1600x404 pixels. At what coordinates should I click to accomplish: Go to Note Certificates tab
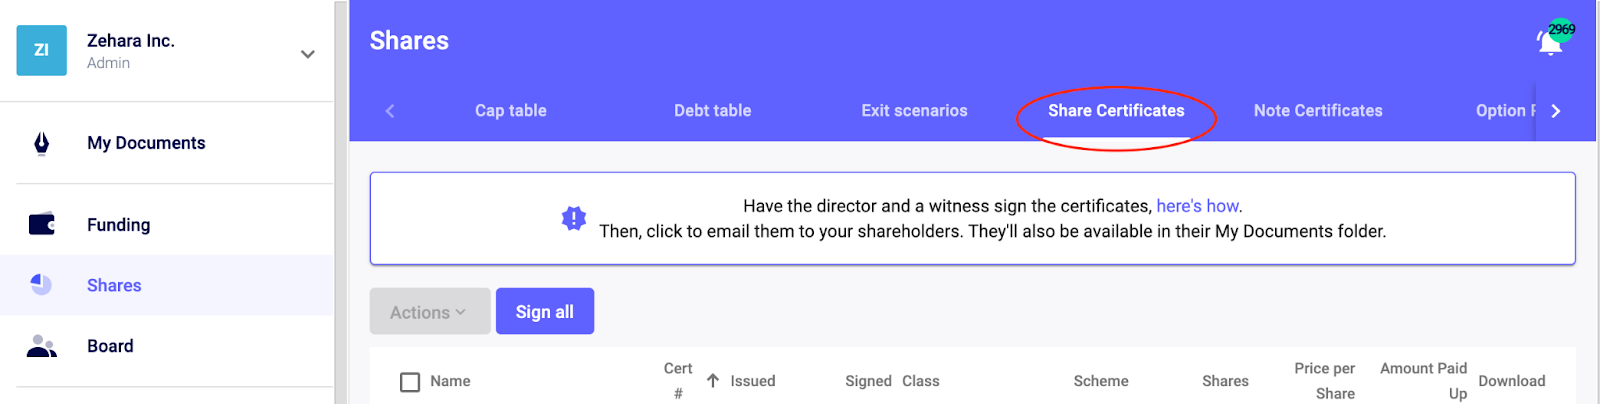[1318, 111]
